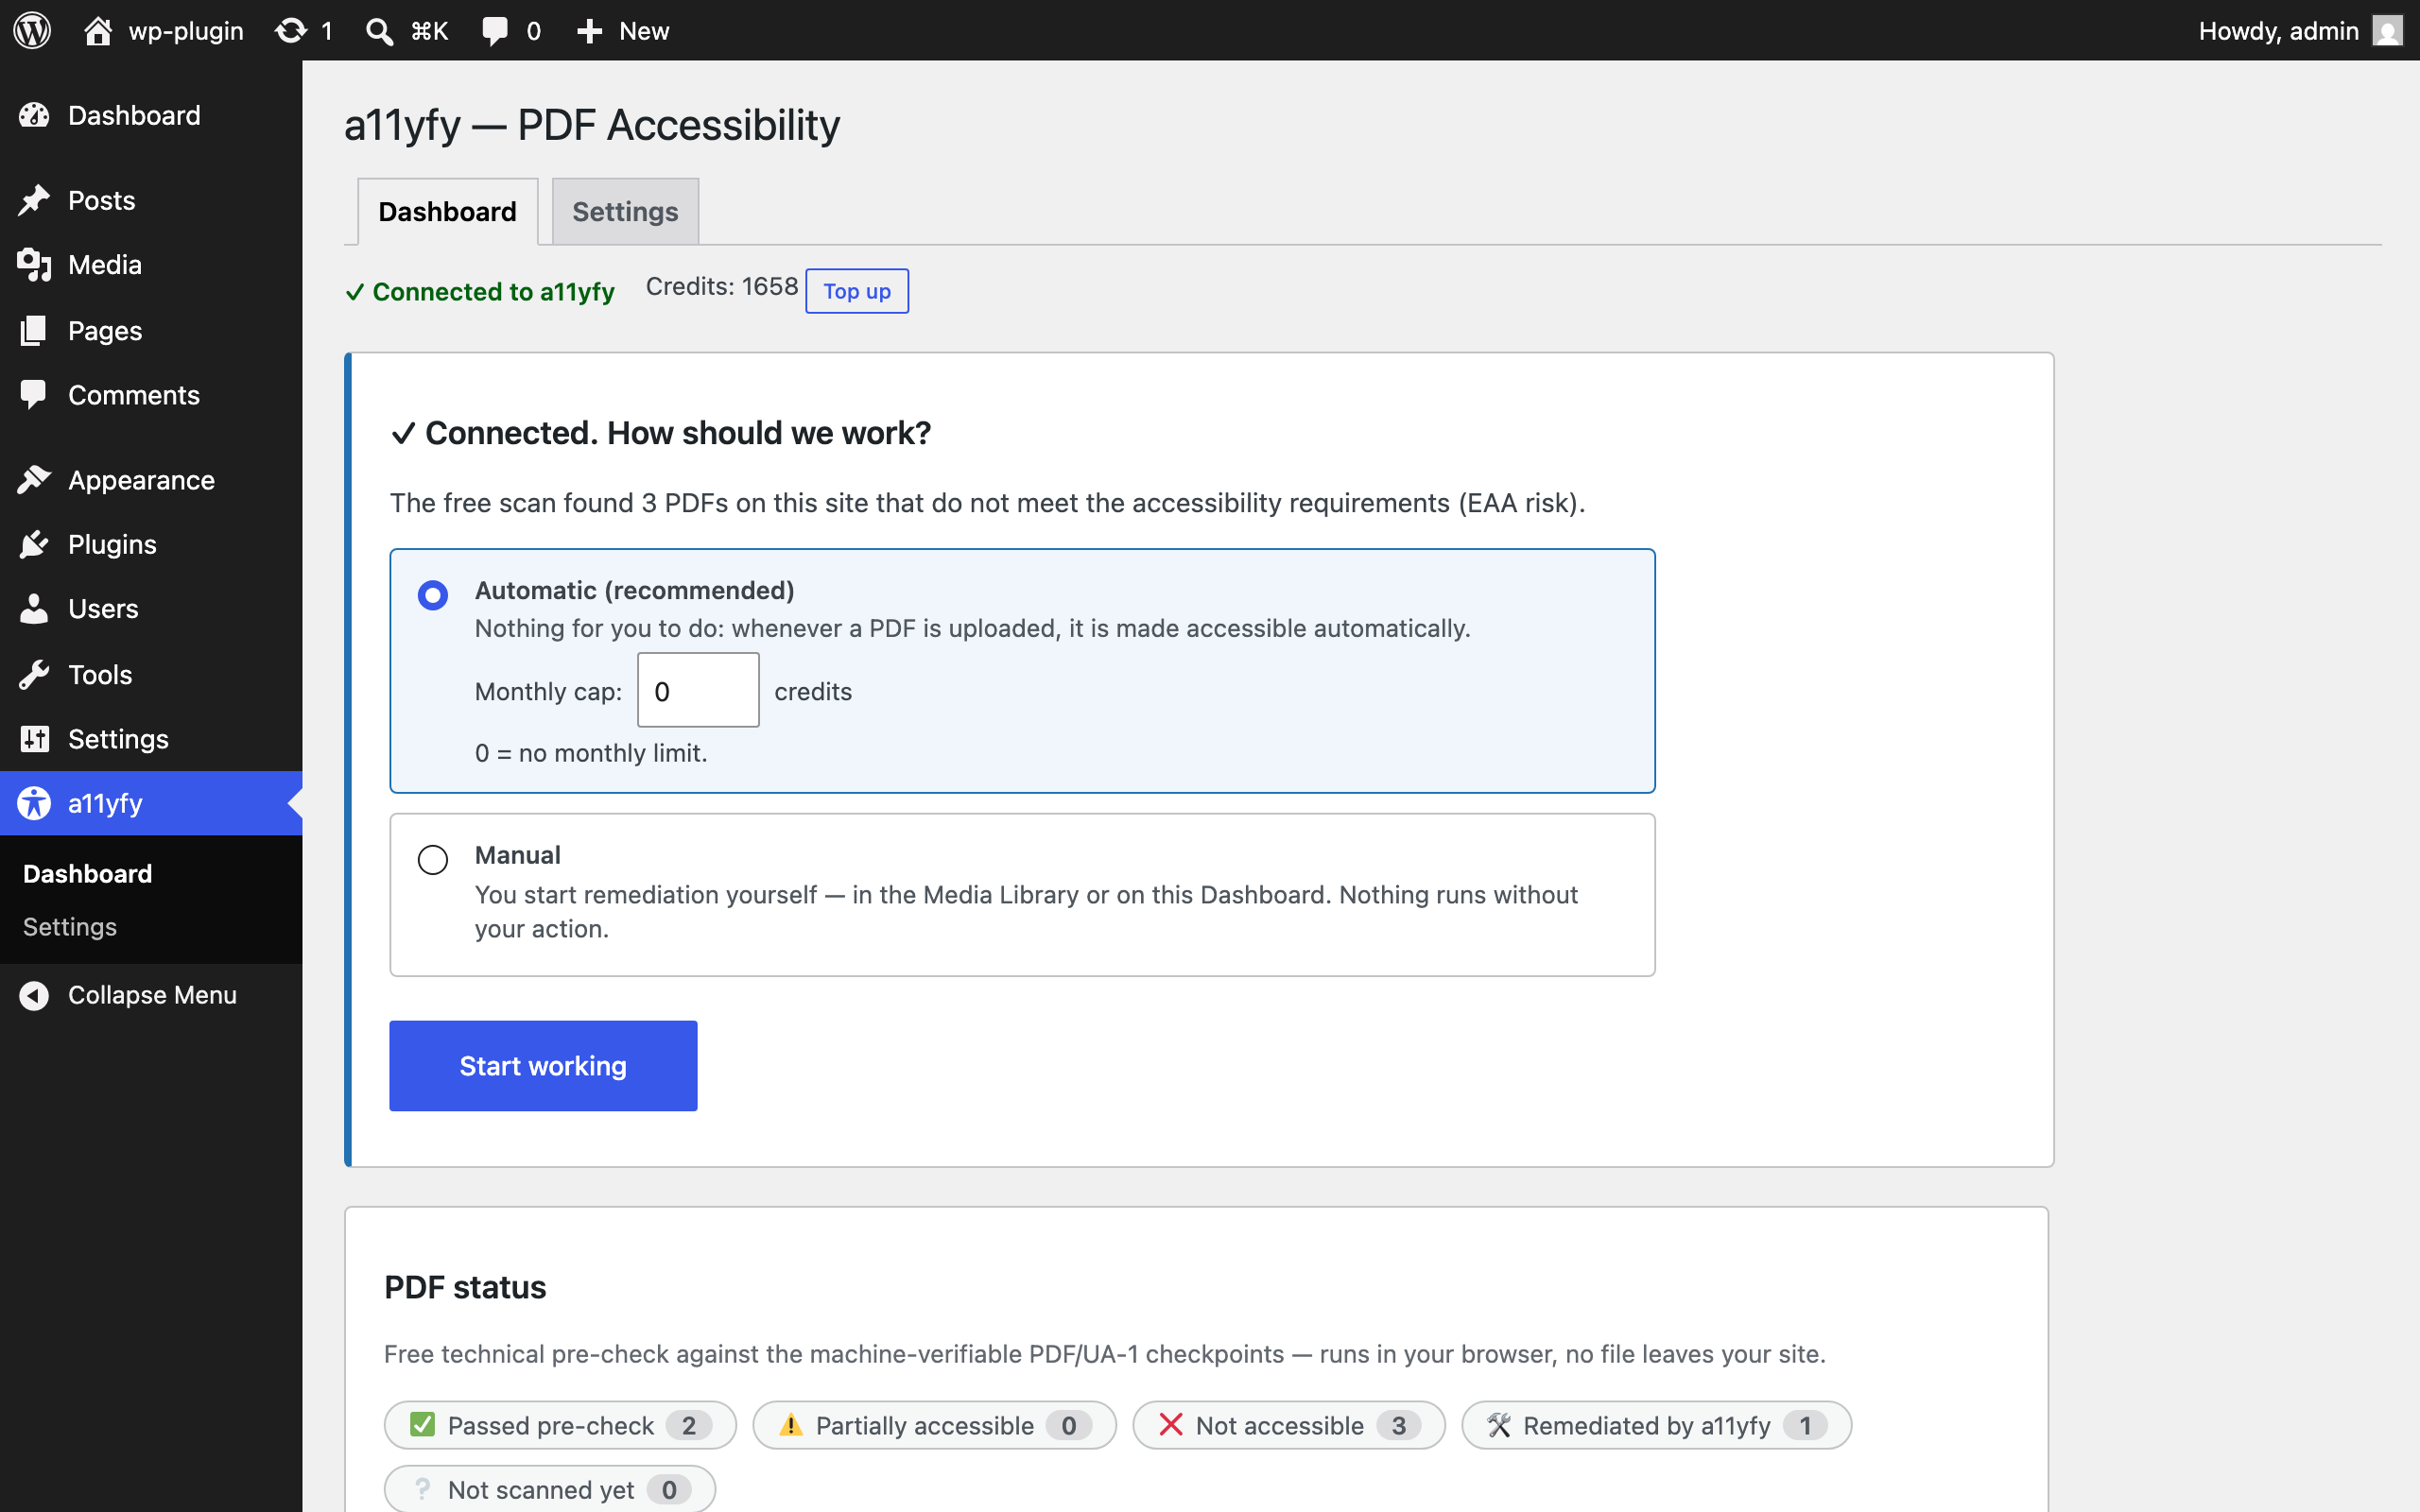The height and width of the screenshot is (1512, 2420).
Task: Click the comments bubble icon in admin bar
Action: 495,31
